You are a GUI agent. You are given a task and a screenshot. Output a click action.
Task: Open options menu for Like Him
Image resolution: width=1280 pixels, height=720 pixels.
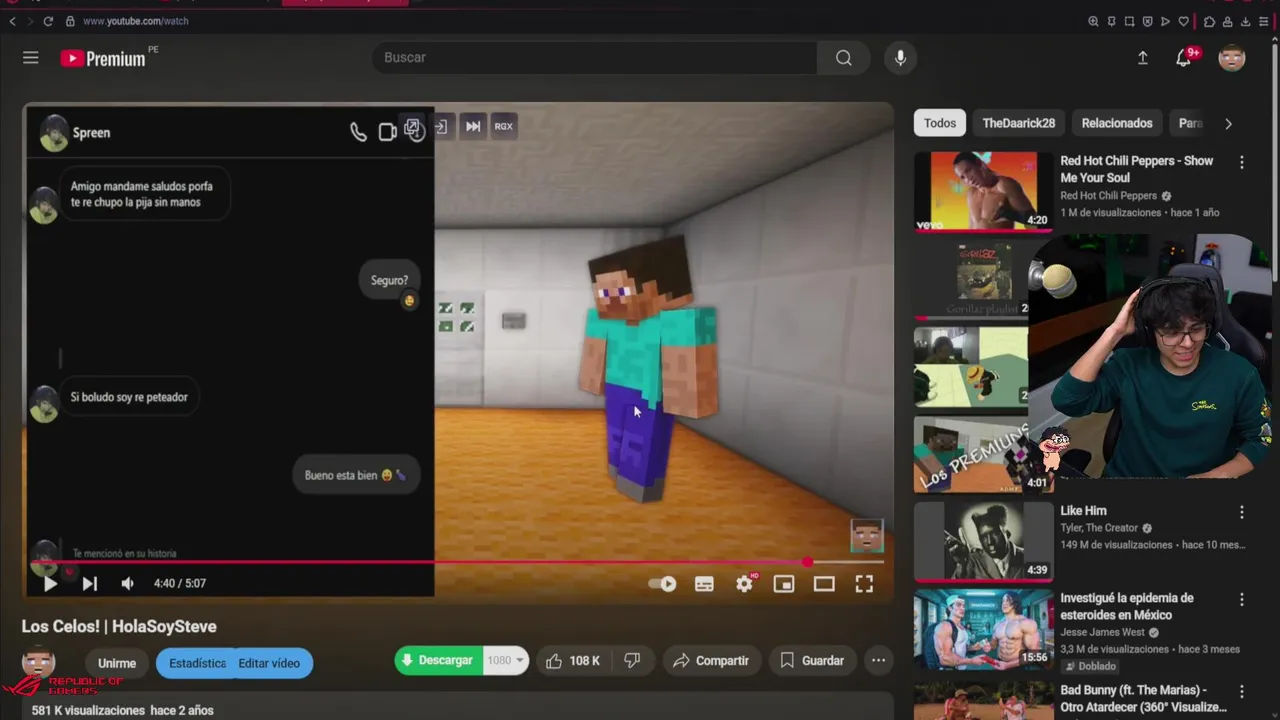tap(1242, 512)
